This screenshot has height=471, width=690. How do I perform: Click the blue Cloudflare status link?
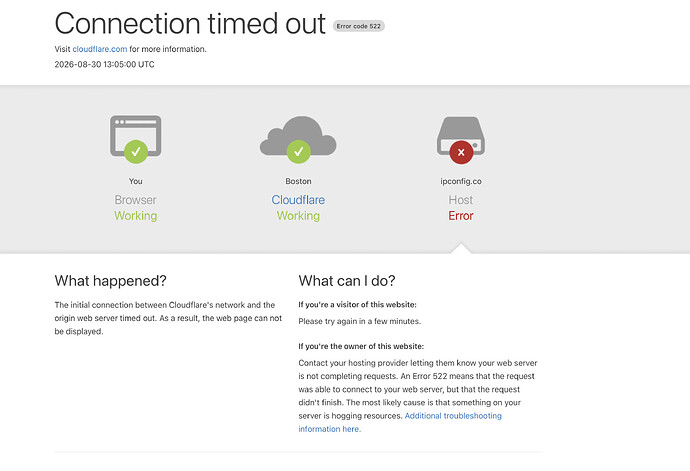point(298,200)
